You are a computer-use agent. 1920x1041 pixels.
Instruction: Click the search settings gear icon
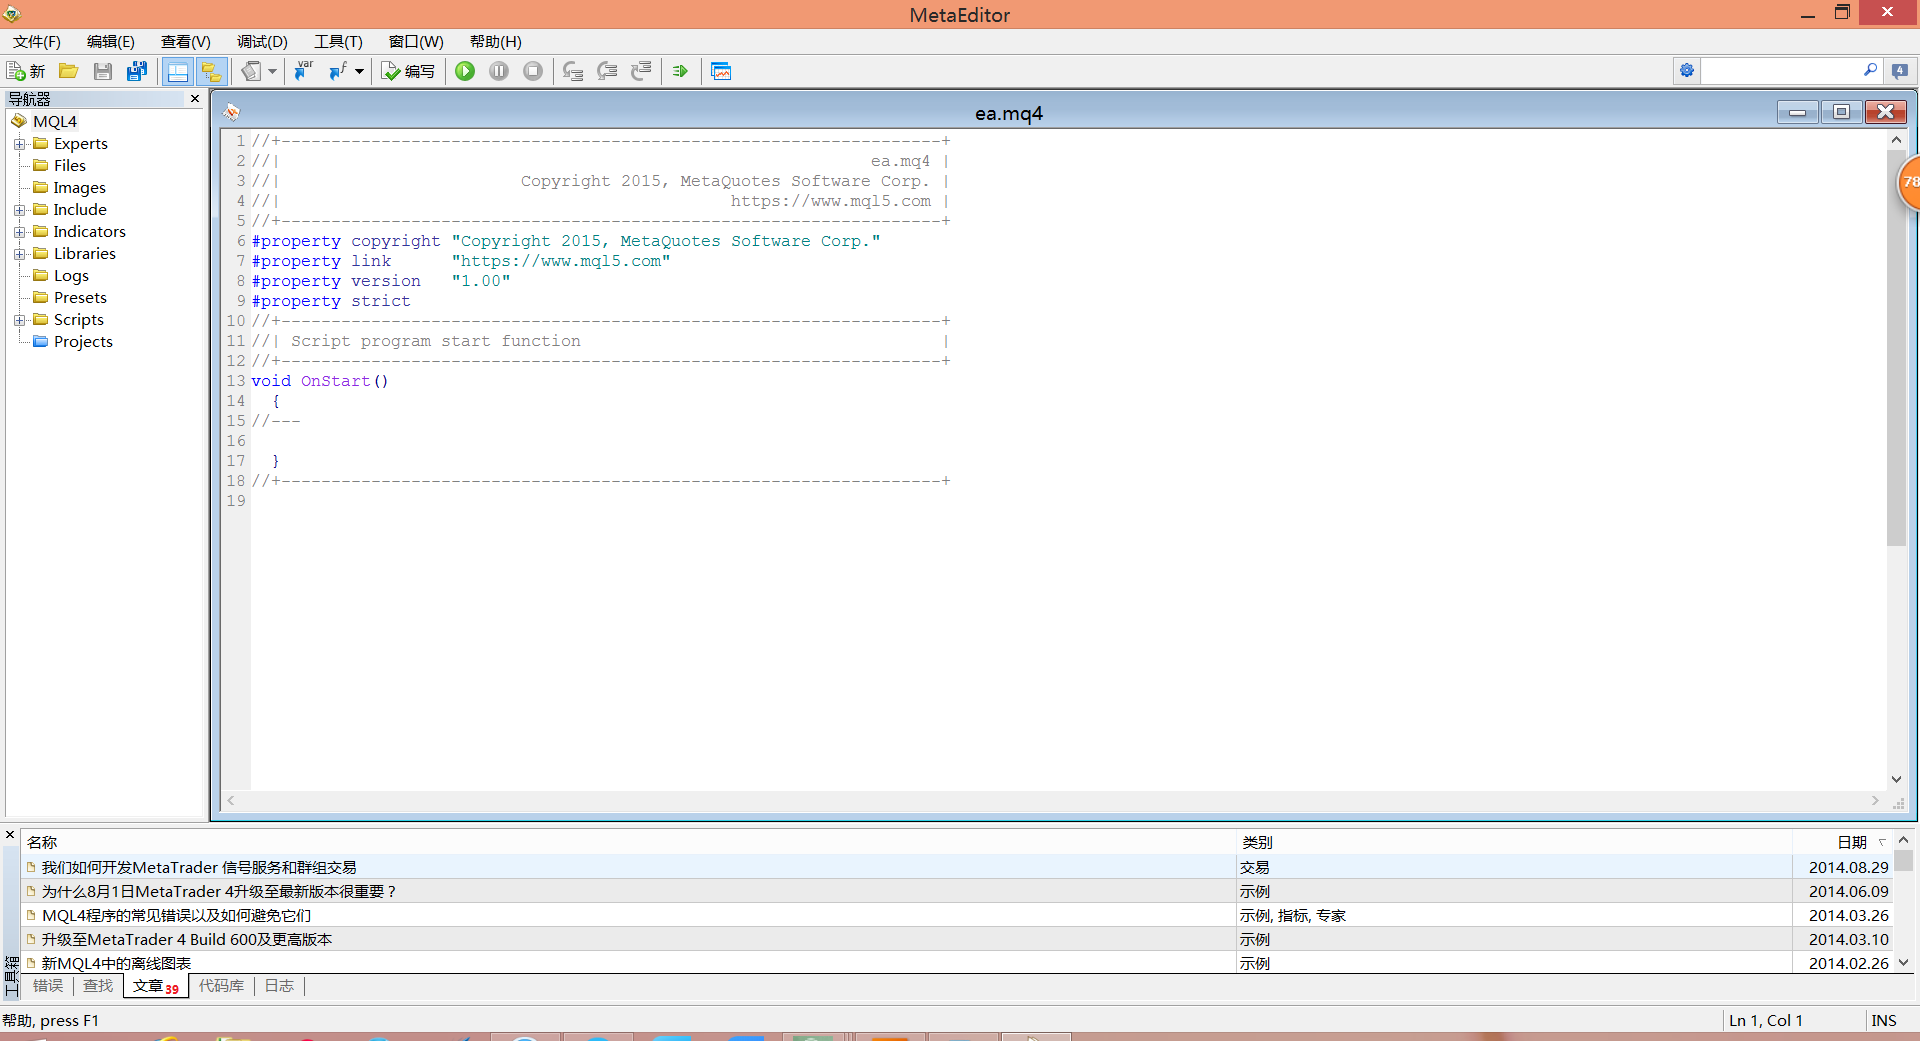point(1687,71)
